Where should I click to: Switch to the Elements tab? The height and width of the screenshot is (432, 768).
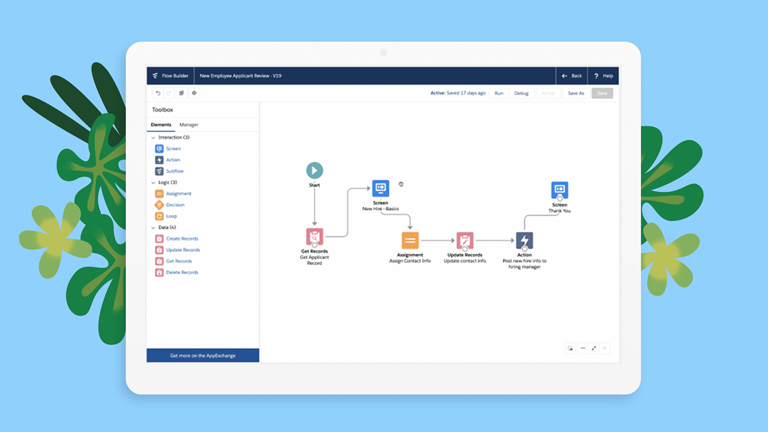[x=161, y=125]
